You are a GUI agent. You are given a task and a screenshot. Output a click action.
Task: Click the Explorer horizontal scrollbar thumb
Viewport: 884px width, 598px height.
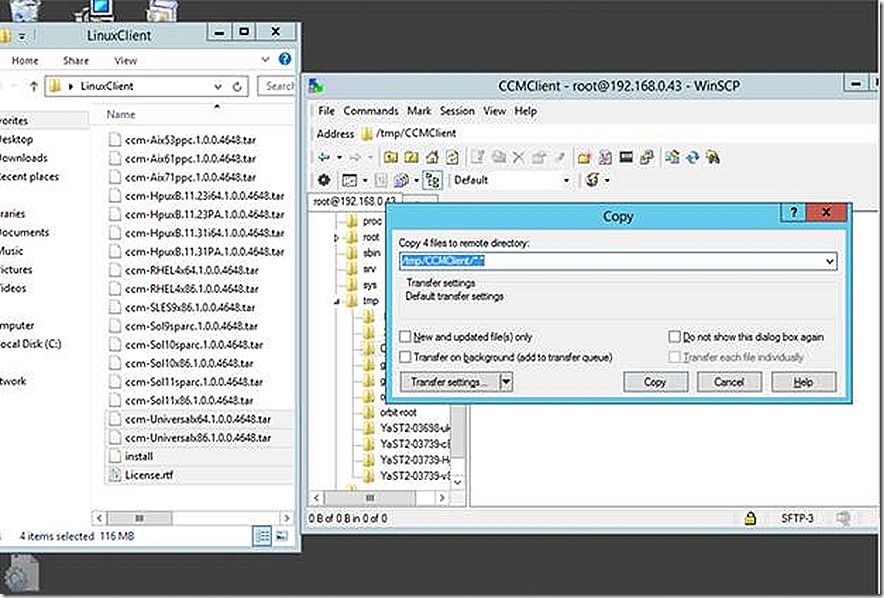139,517
